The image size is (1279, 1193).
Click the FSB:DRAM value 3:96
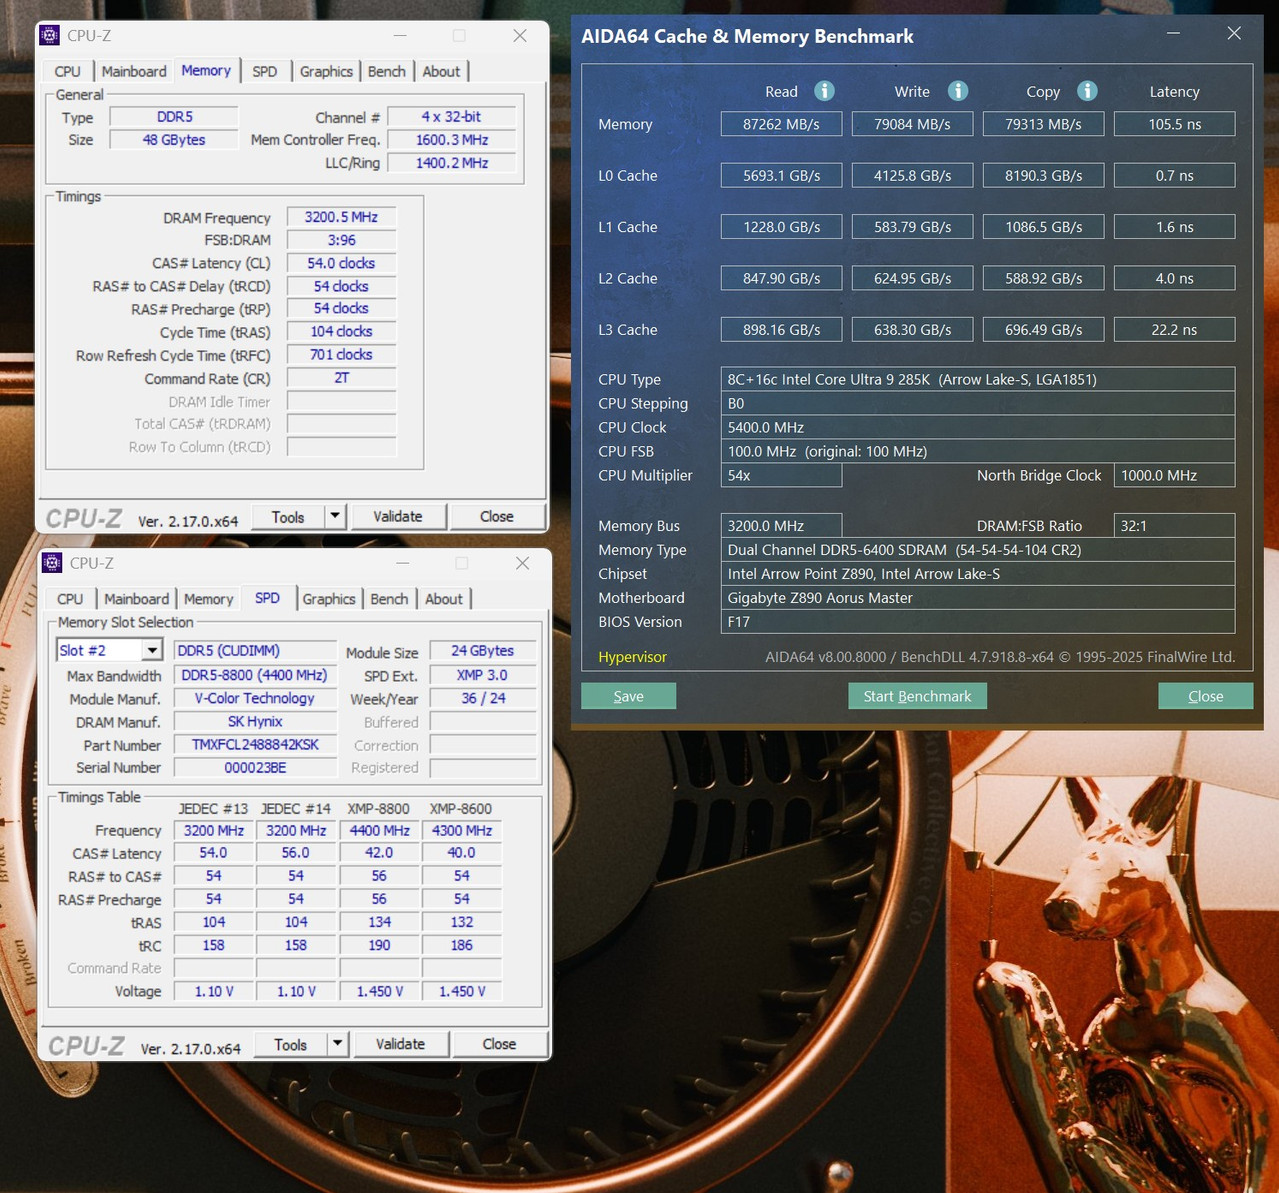point(341,240)
